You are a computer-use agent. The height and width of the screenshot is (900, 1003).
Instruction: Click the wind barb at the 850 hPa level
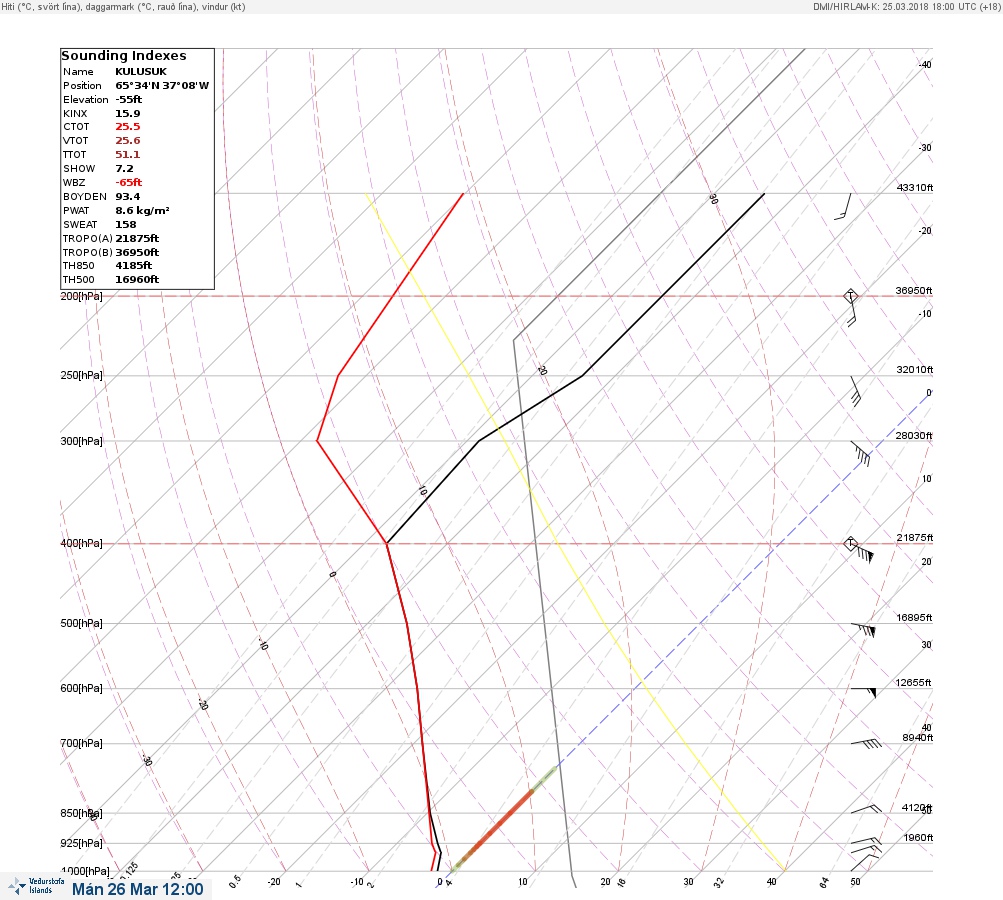click(866, 809)
